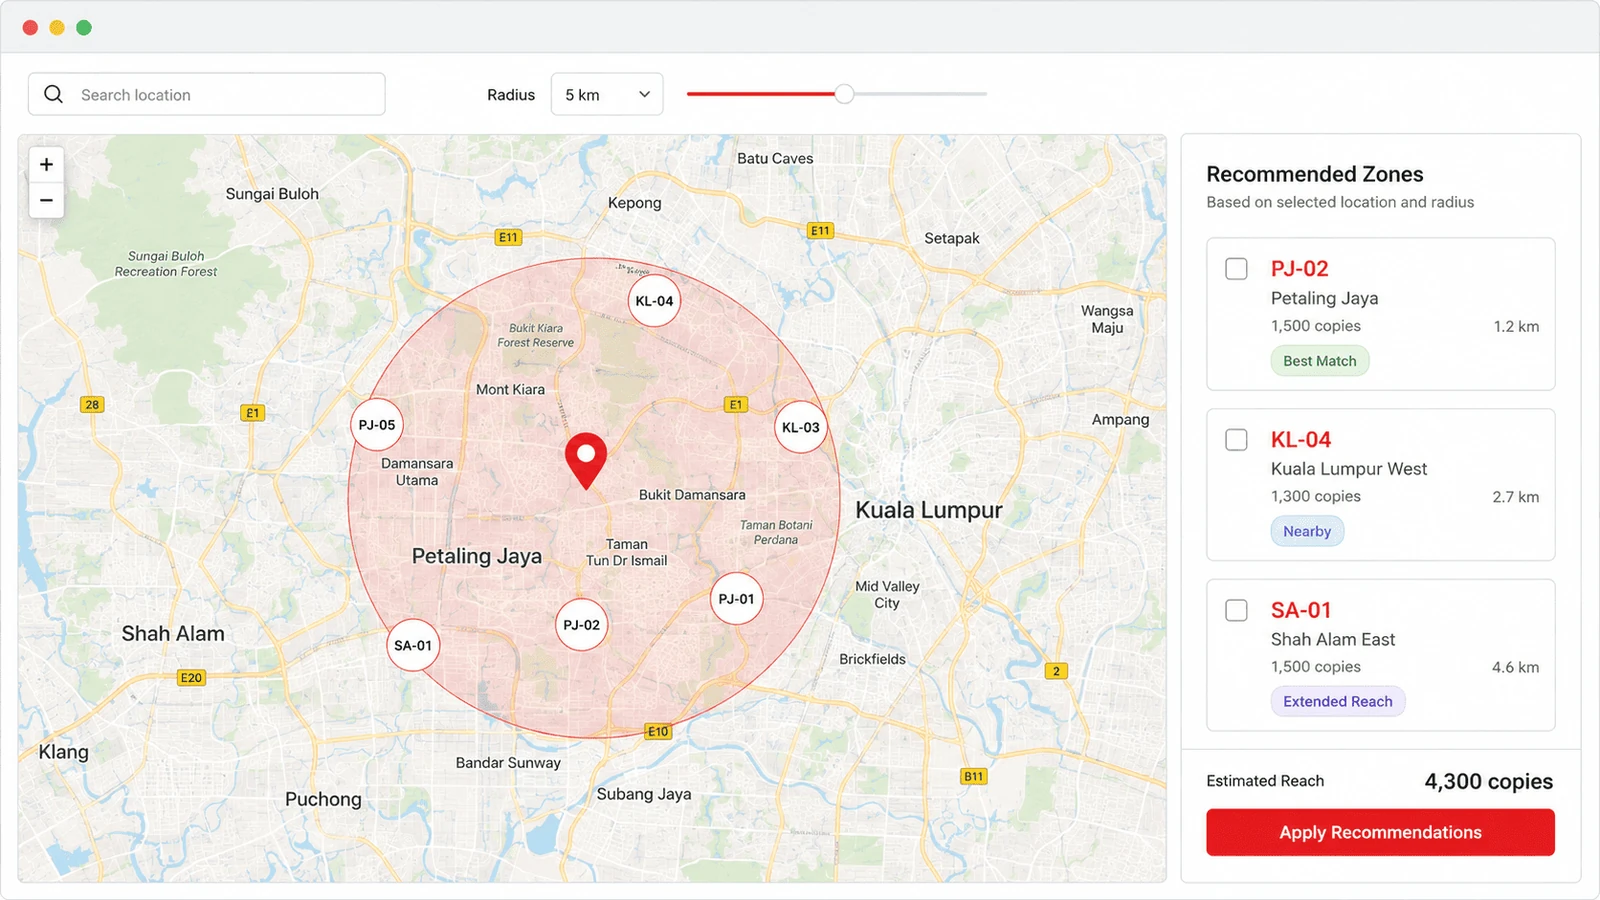The height and width of the screenshot is (900, 1600).
Task: Click the 4.6 km distance text
Action: (x=1516, y=667)
